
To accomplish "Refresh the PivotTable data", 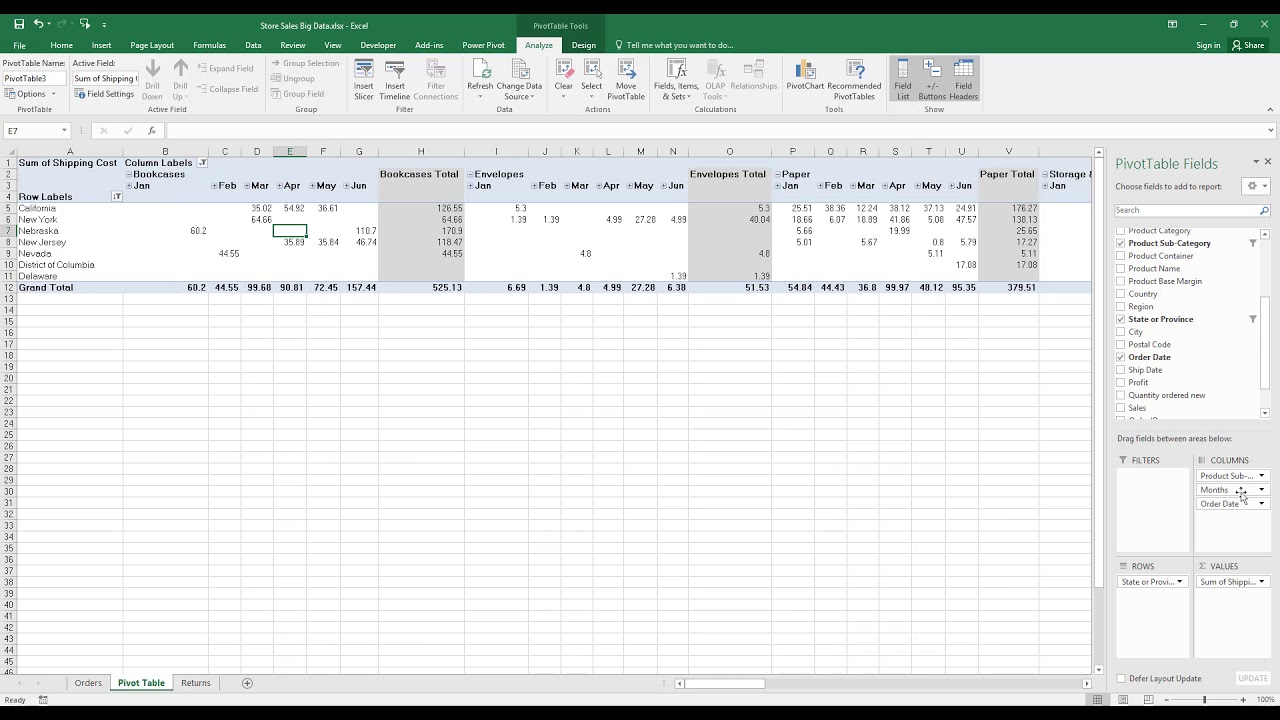I will click(480, 80).
